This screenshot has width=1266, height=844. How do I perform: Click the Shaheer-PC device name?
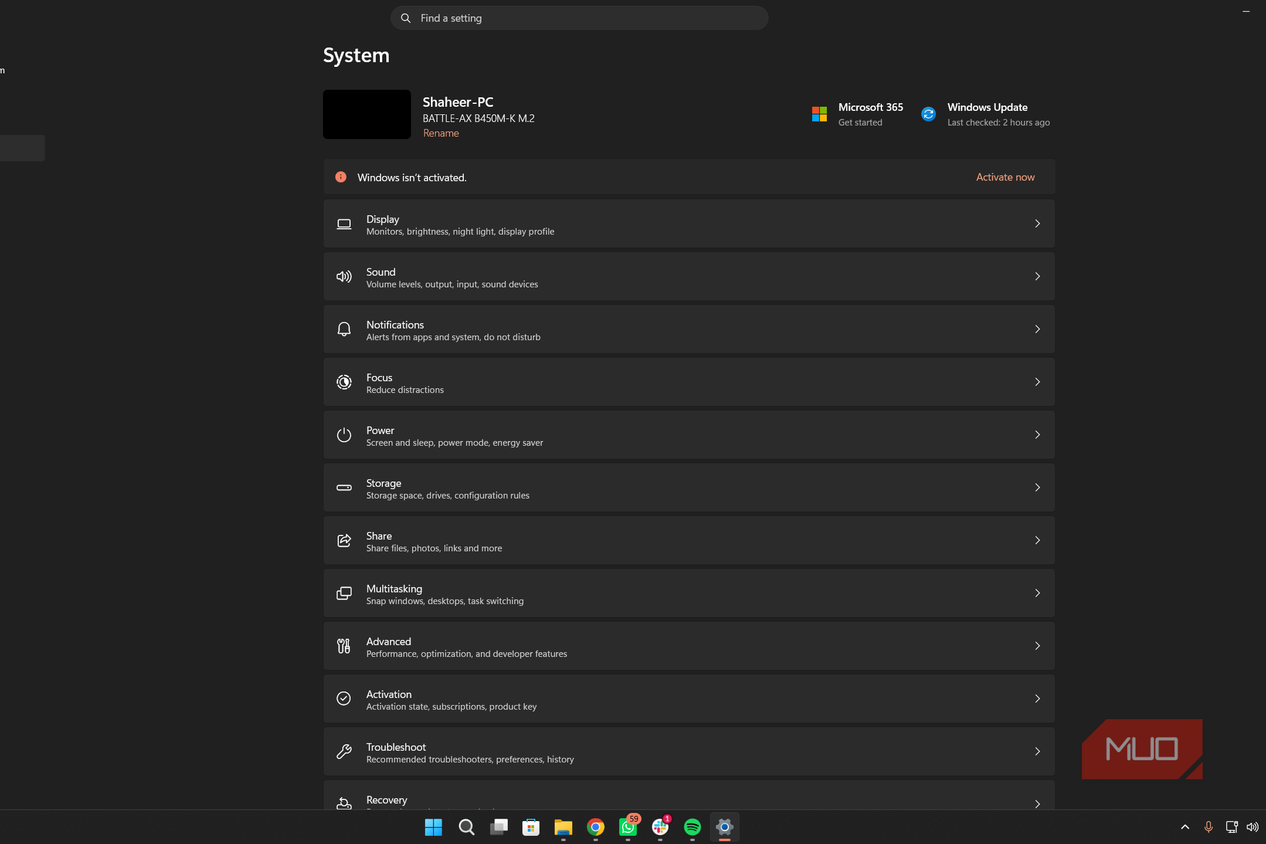click(458, 102)
